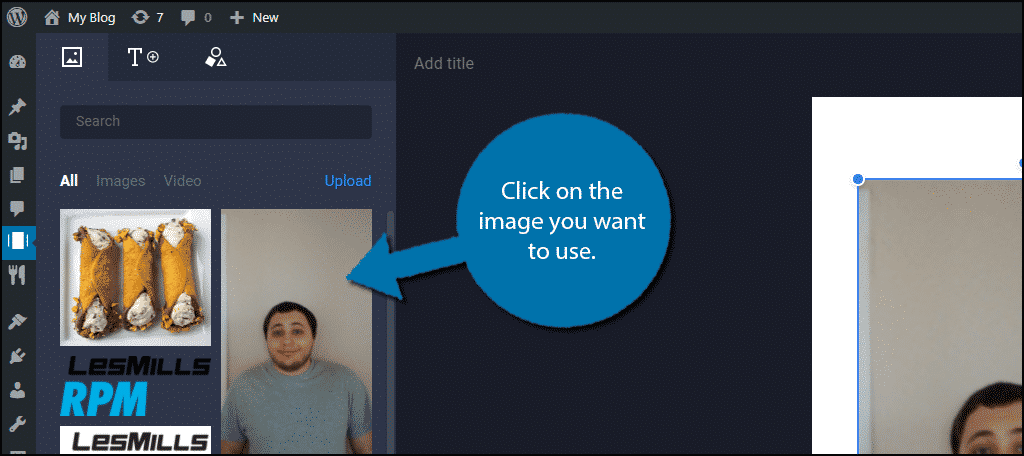Click the Add title field
The width and height of the screenshot is (1024, 456).
click(444, 63)
